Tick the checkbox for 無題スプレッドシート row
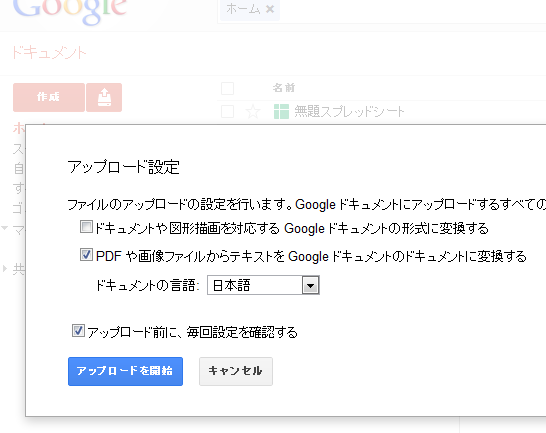The width and height of the screenshot is (546, 433). 227,112
